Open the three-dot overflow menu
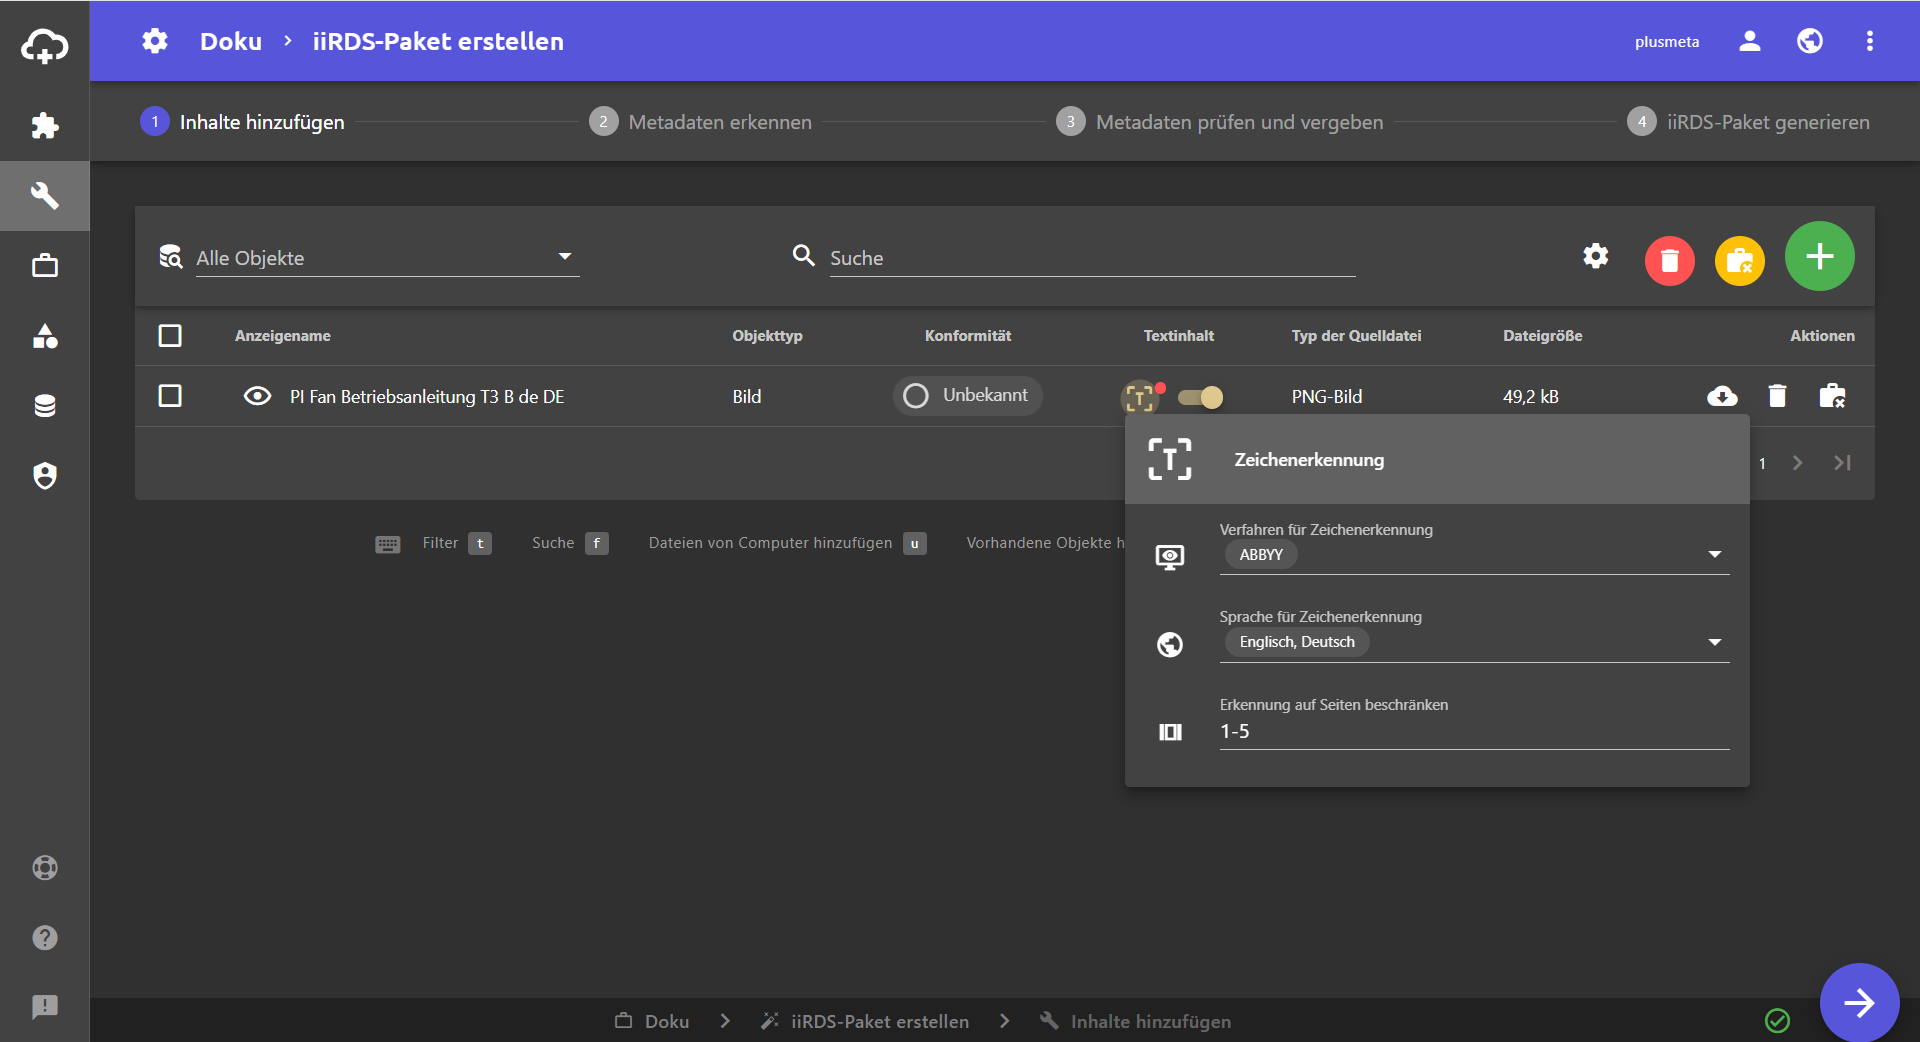The height and width of the screenshot is (1042, 1920). click(x=1870, y=41)
